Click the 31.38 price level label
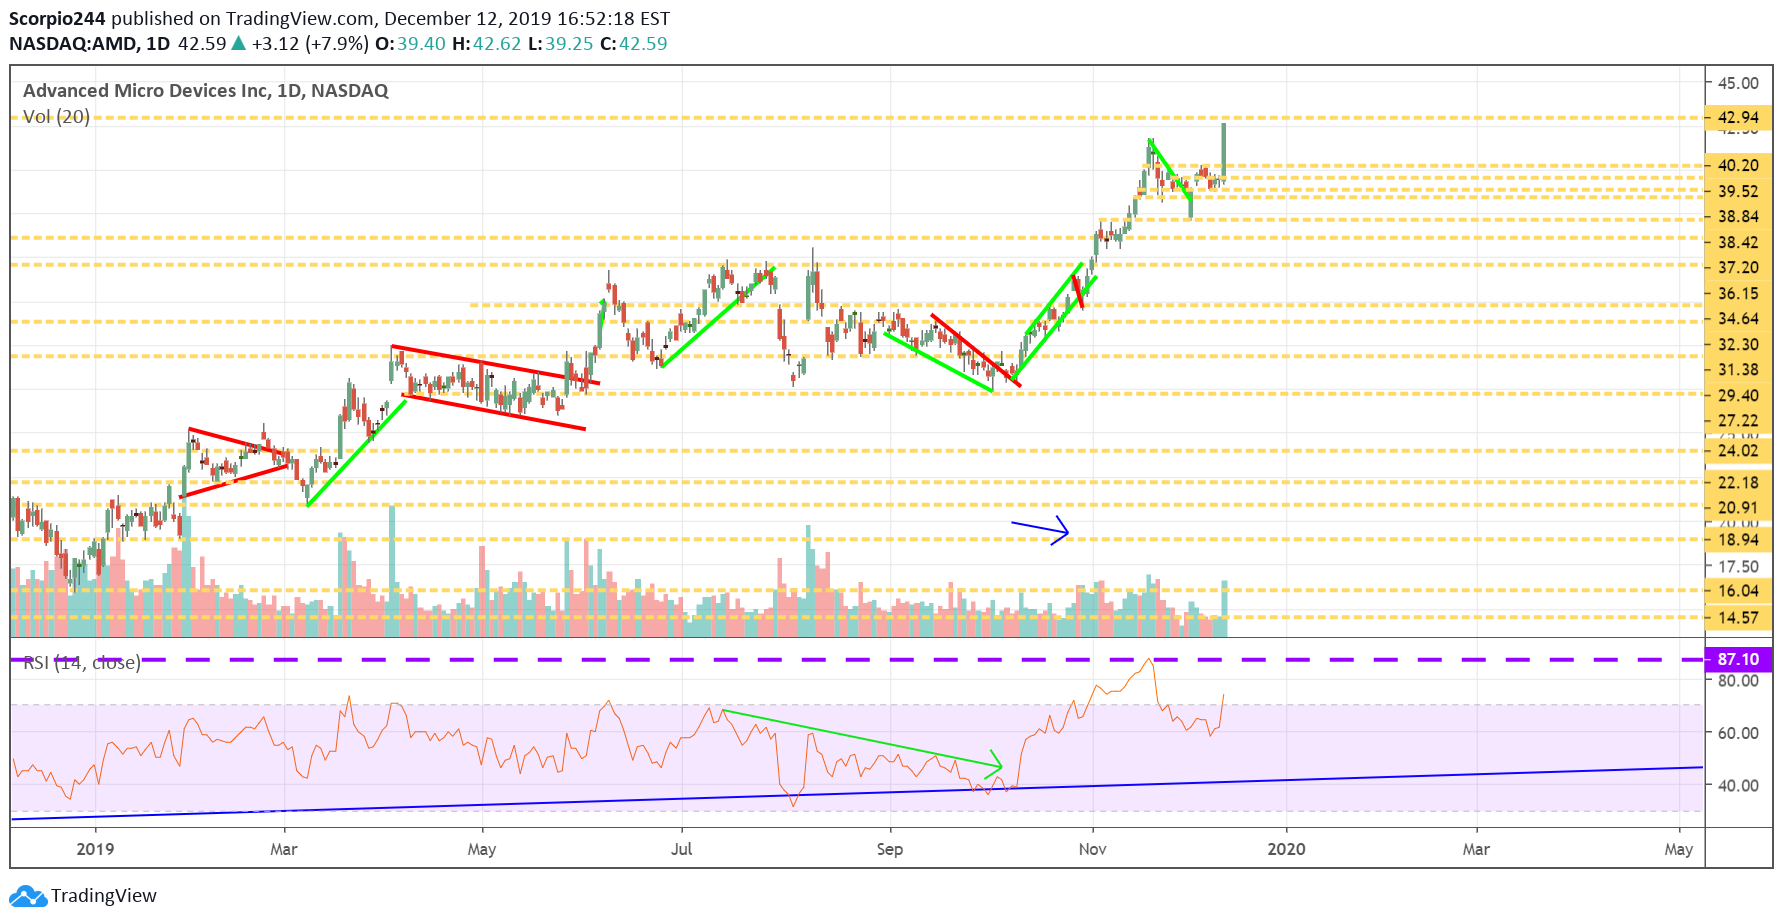1783x923 pixels. coord(1738,370)
